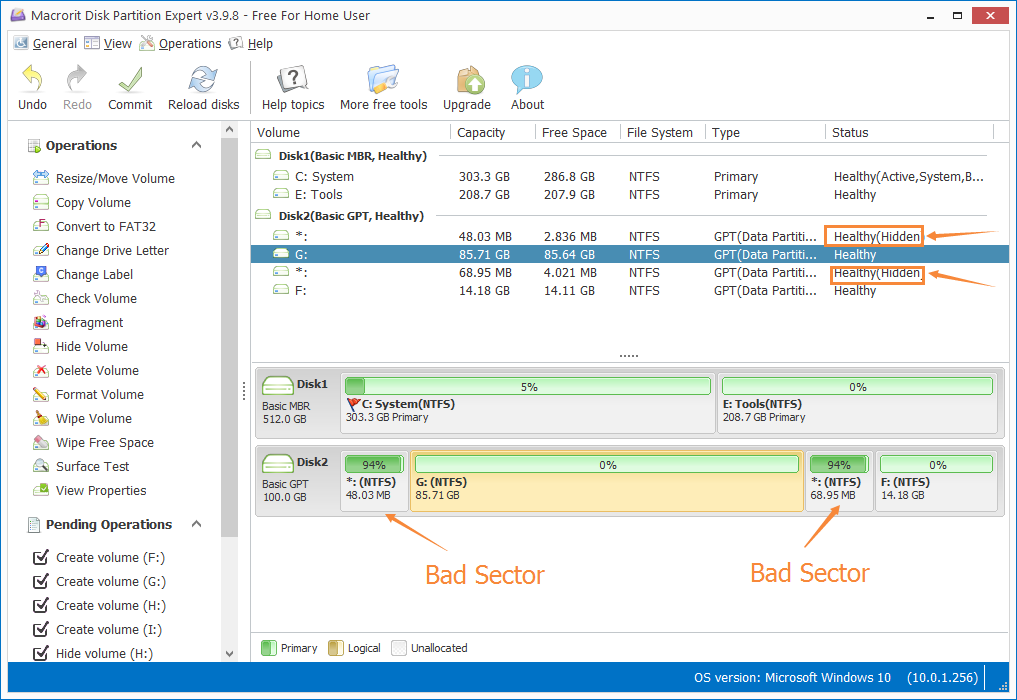
Task: Select the hidden 48.03 MB volume row
Action: pyautogui.click(x=630, y=236)
